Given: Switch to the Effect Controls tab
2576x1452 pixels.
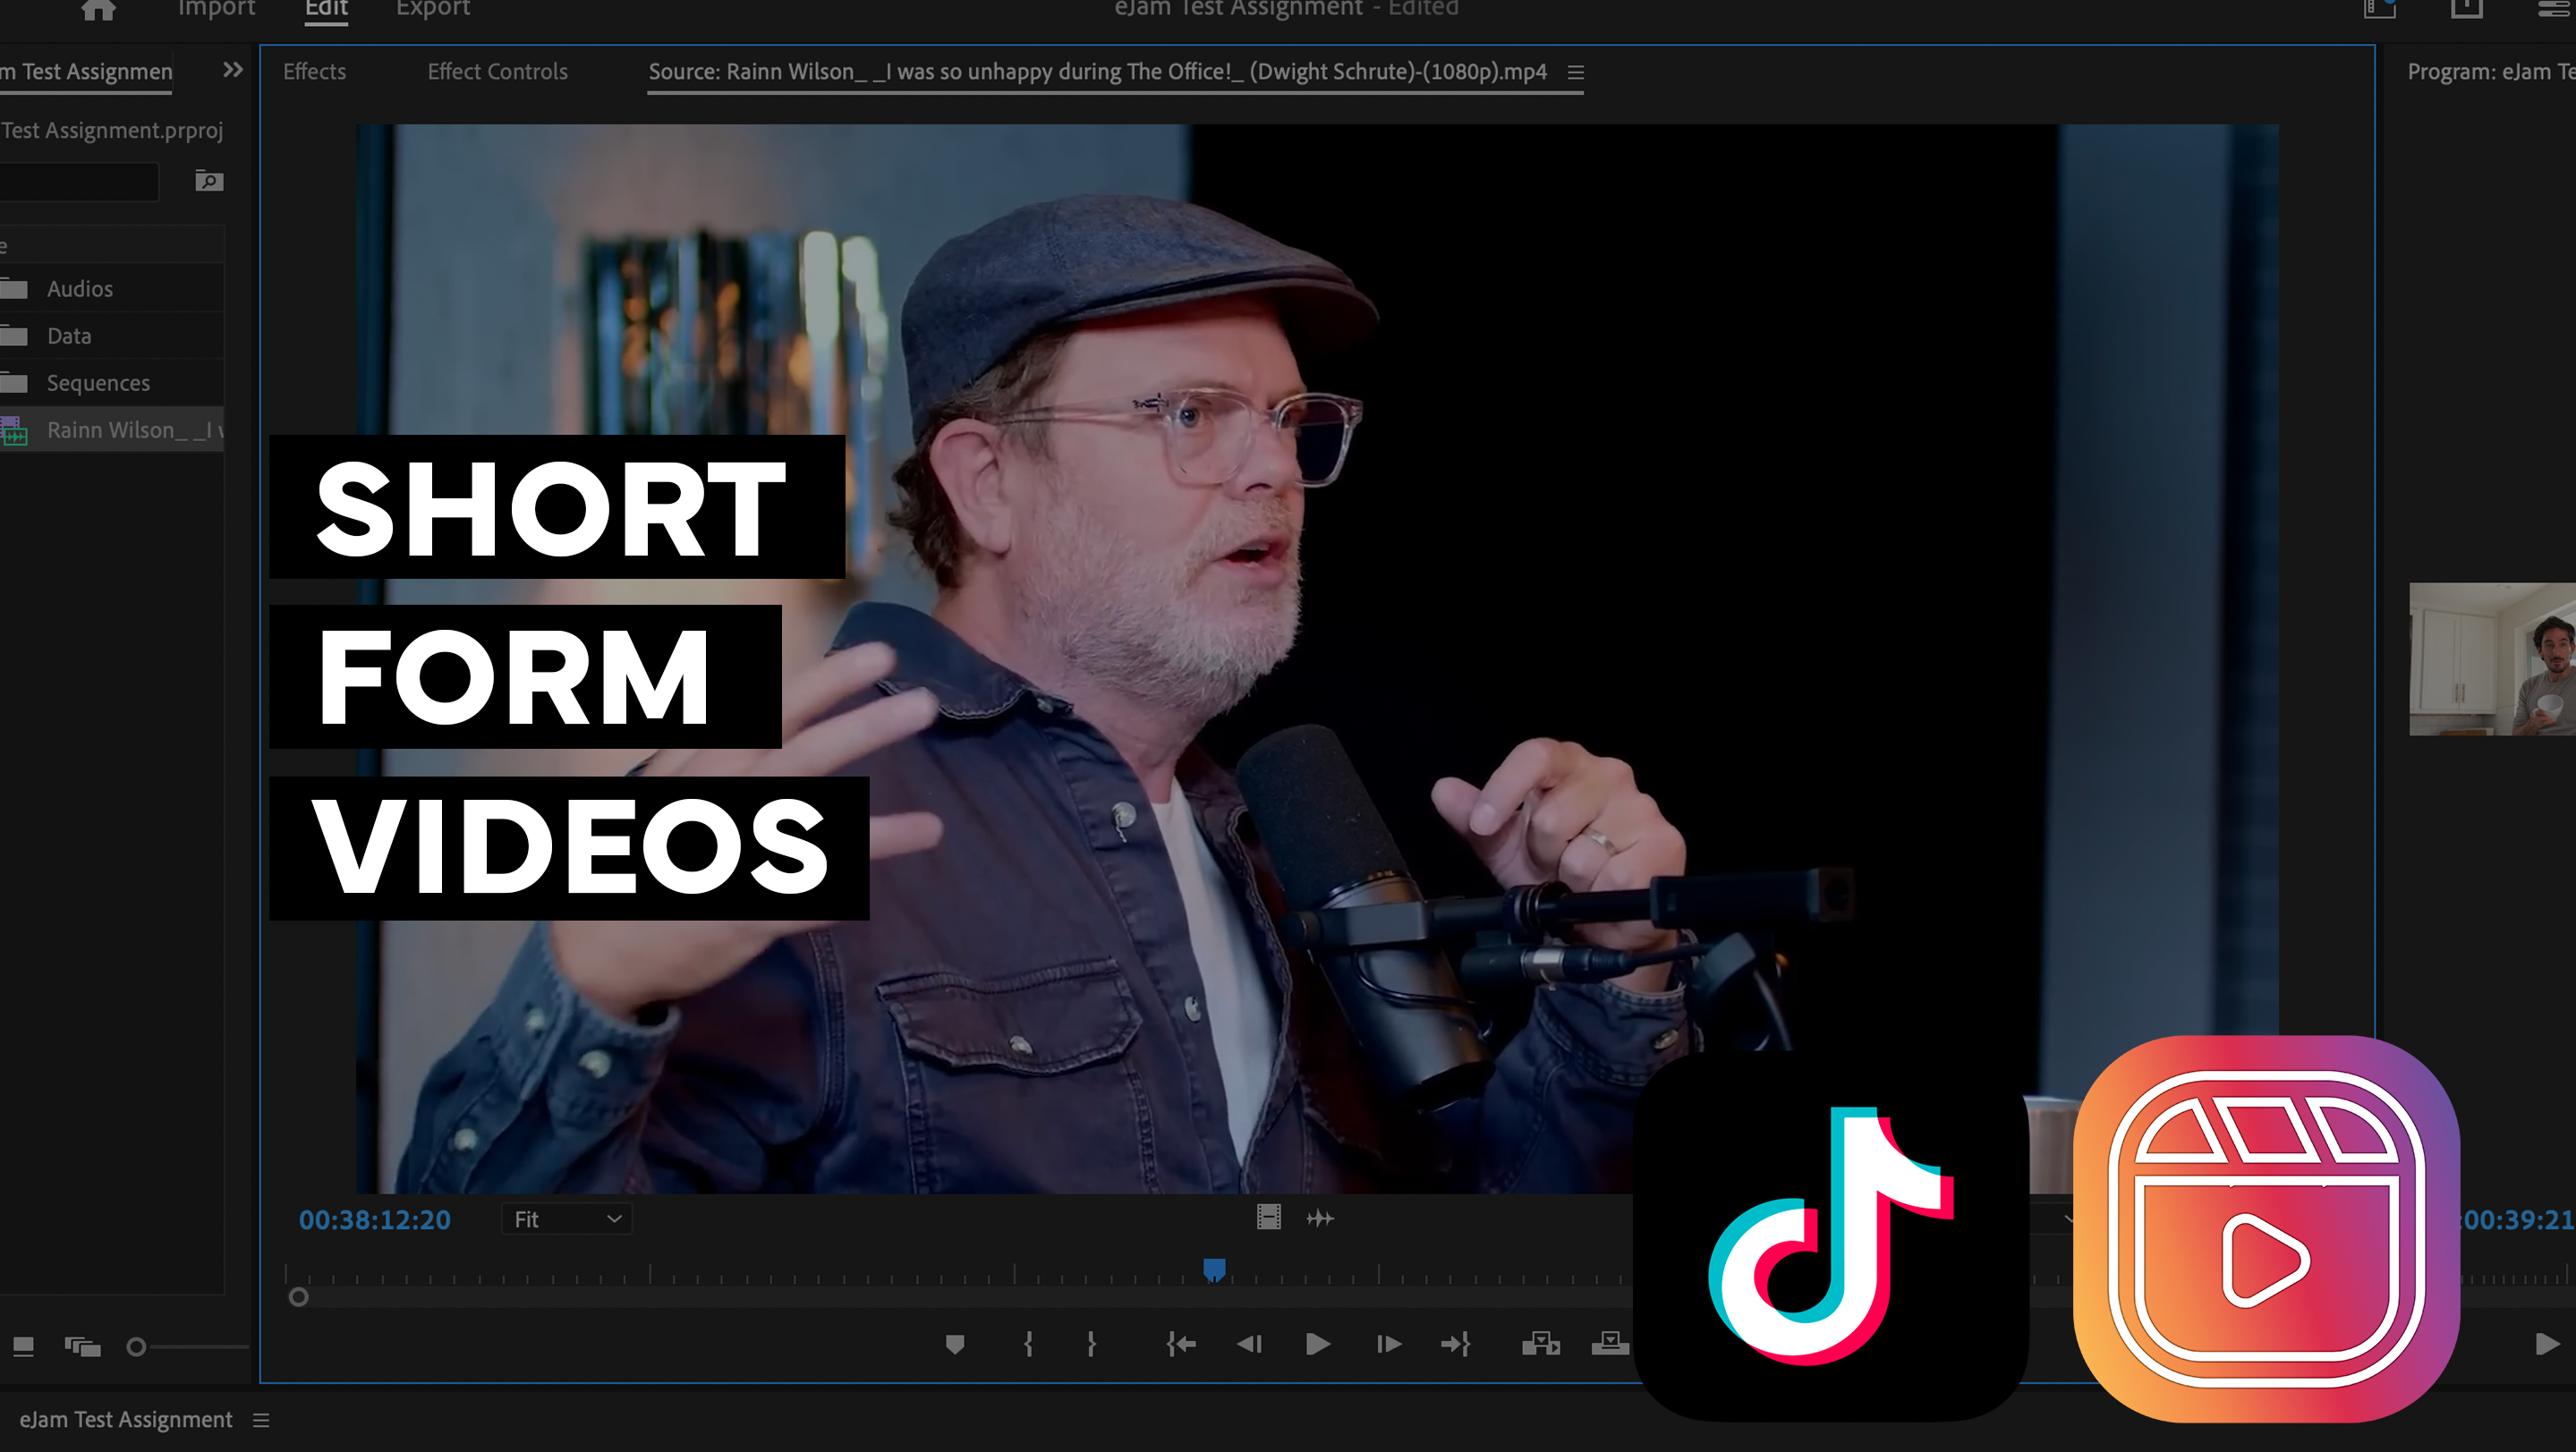Looking at the screenshot, I should point(497,71).
